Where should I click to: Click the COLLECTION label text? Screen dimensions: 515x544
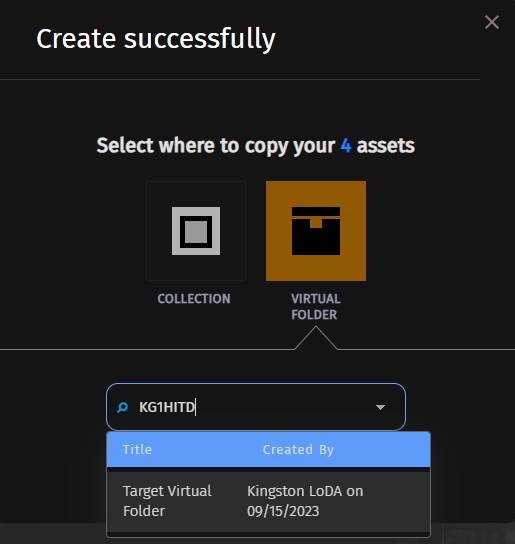pyautogui.click(x=194, y=299)
